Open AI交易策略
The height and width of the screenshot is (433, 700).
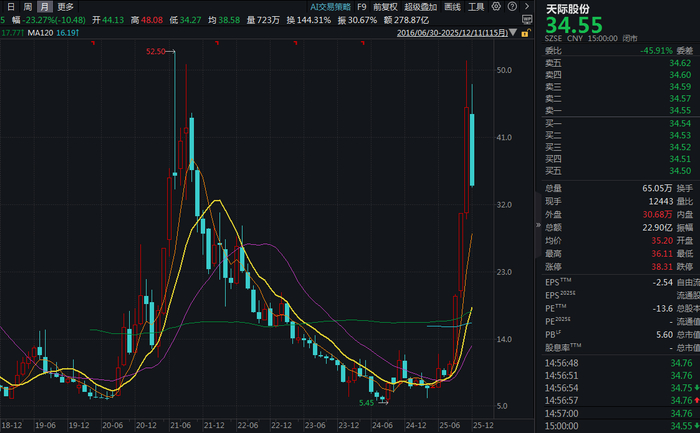(x=330, y=7)
